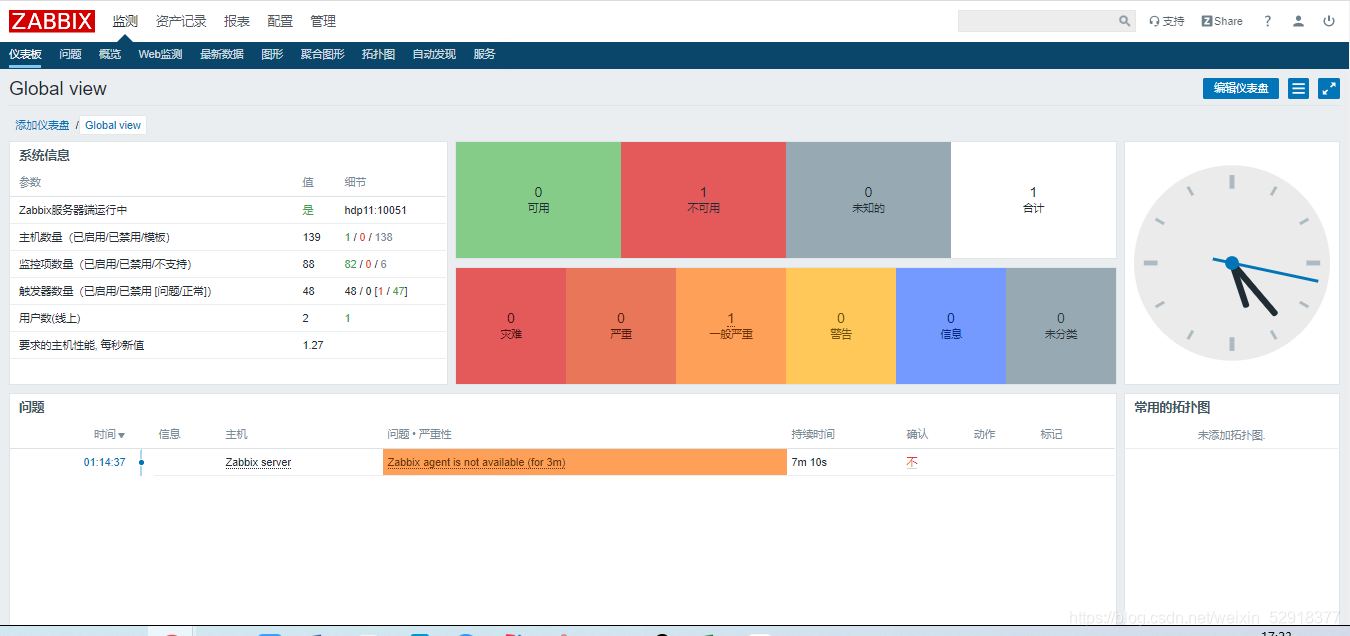Click the blue 信息 severity tile
Viewport: 1350px width, 636px height.
coord(951,326)
